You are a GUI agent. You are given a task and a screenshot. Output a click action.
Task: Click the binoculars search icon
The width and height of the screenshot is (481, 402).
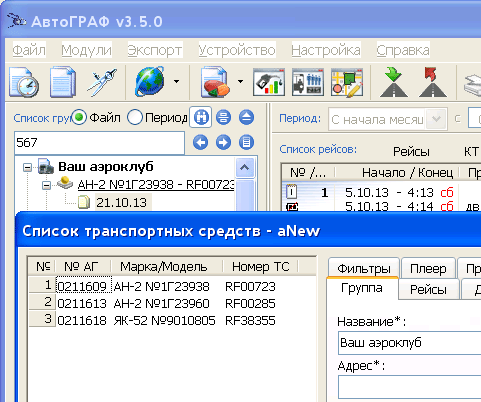(x=201, y=117)
